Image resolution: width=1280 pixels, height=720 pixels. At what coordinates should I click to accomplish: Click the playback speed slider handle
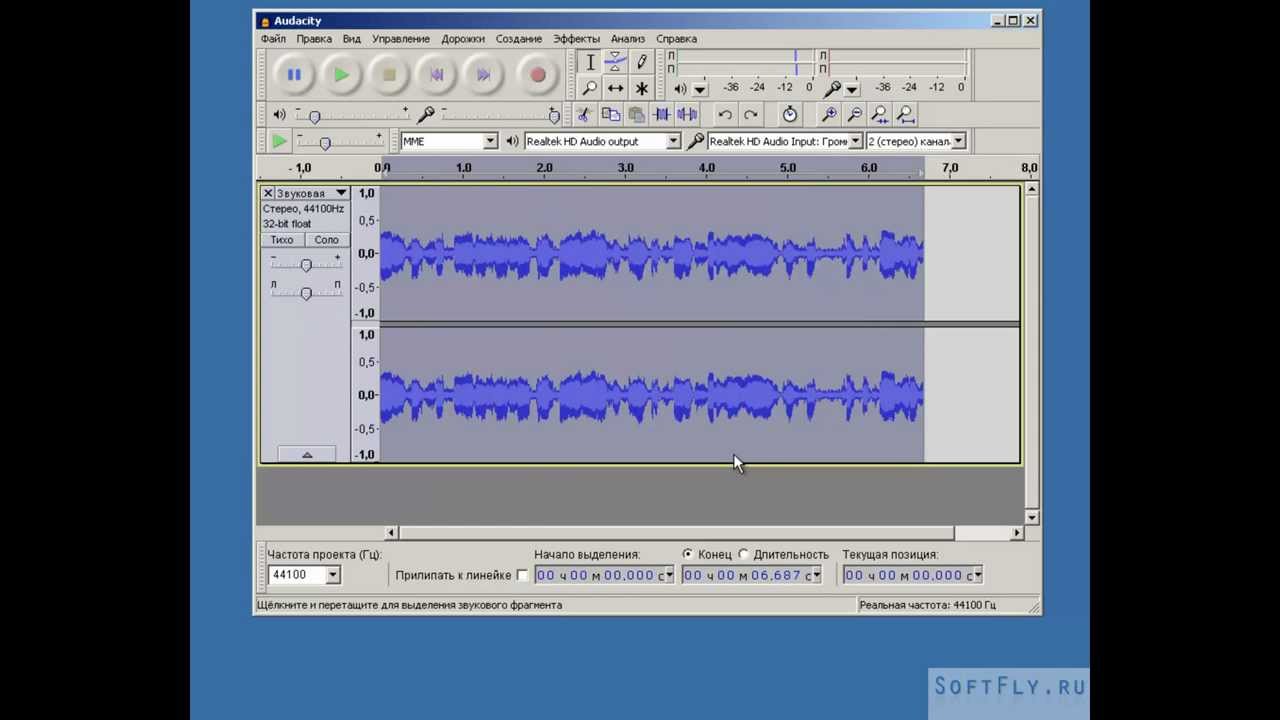[324, 143]
